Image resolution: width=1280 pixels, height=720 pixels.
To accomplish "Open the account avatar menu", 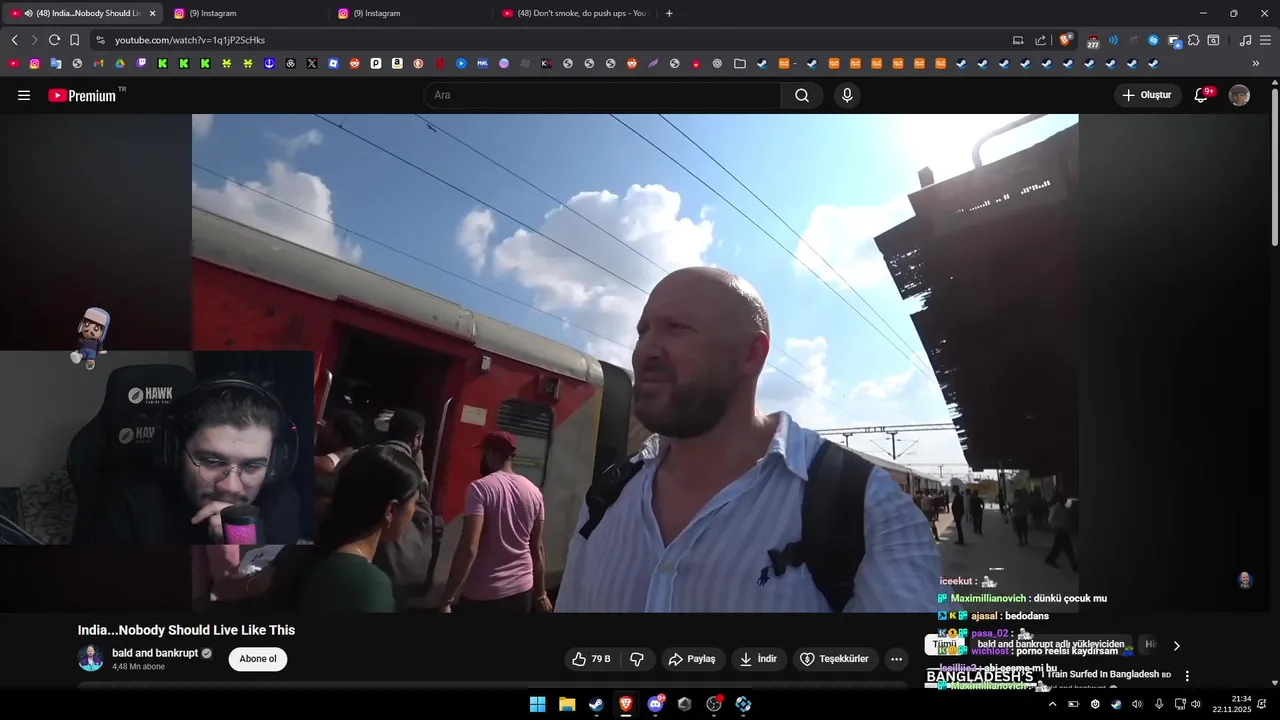I will (x=1239, y=95).
